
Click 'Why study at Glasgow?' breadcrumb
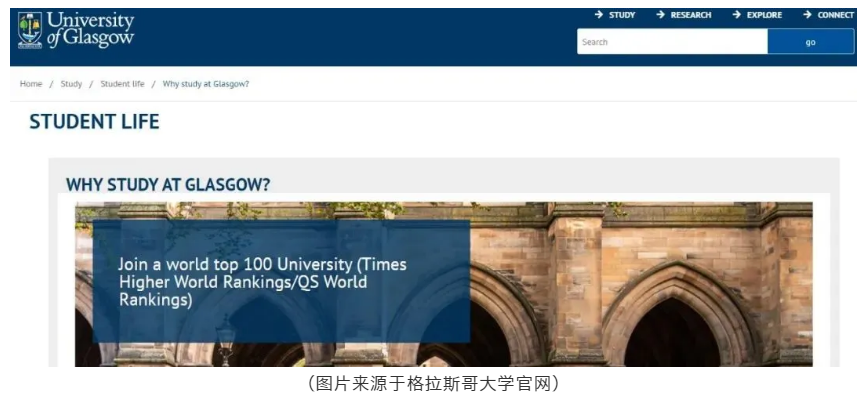[206, 84]
